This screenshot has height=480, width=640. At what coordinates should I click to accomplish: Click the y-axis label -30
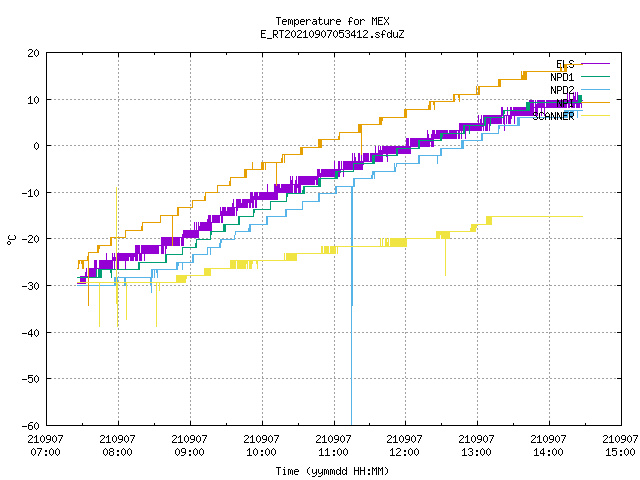pyautogui.click(x=31, y=286)
